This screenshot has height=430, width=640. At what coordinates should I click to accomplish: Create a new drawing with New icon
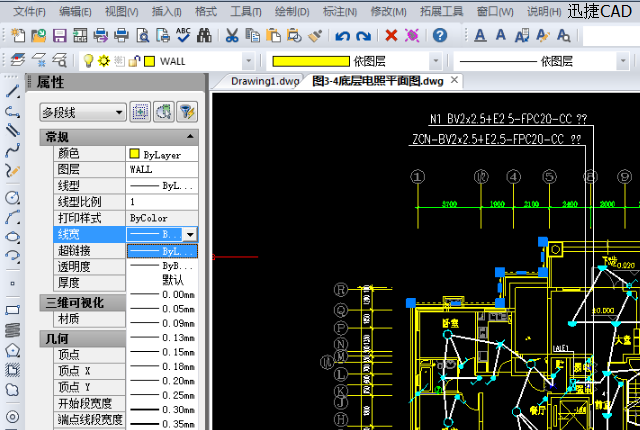(18, 36)
